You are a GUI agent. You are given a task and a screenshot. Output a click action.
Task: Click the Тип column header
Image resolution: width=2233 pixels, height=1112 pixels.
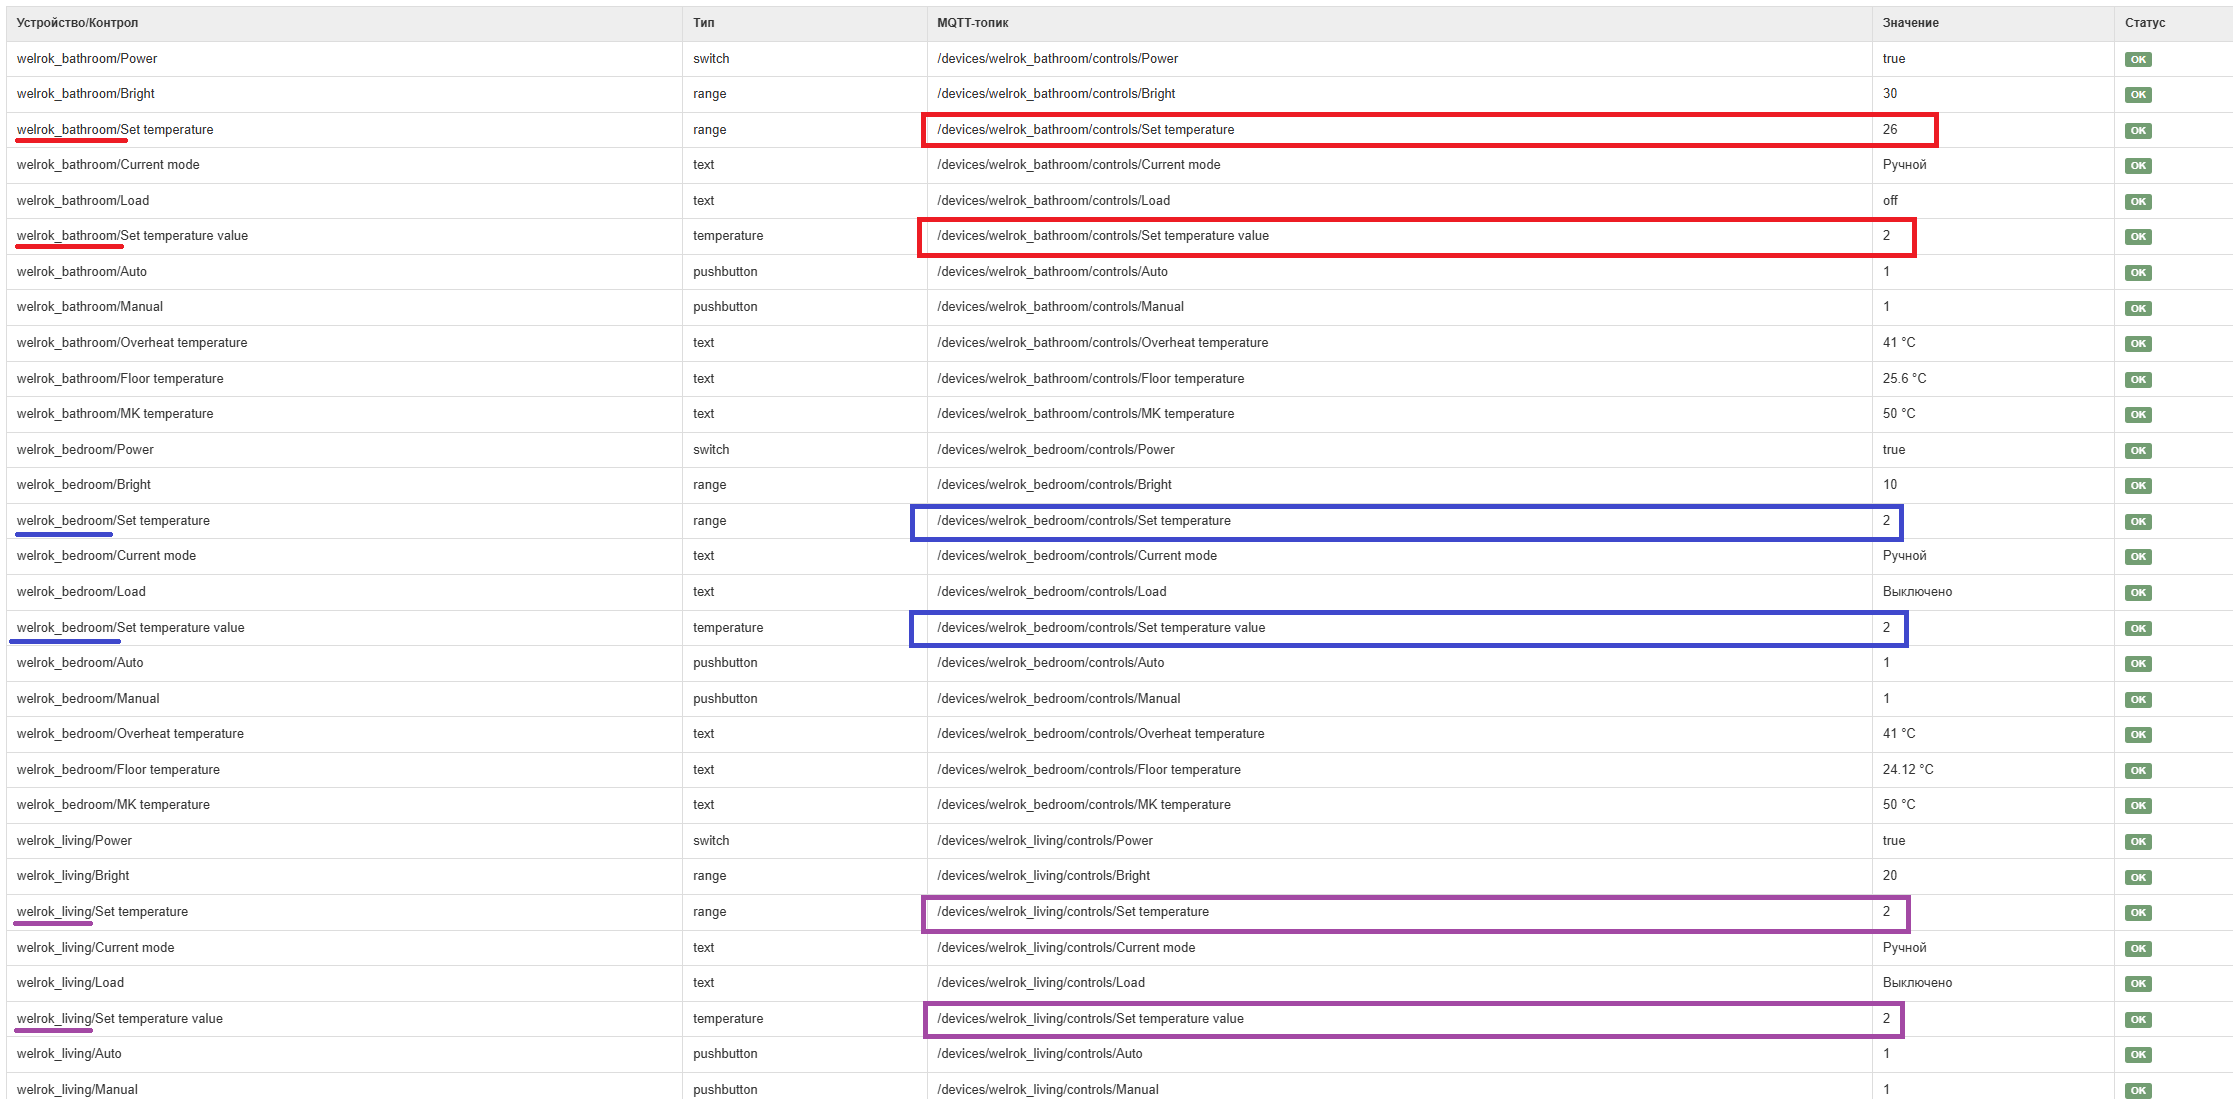703,23
